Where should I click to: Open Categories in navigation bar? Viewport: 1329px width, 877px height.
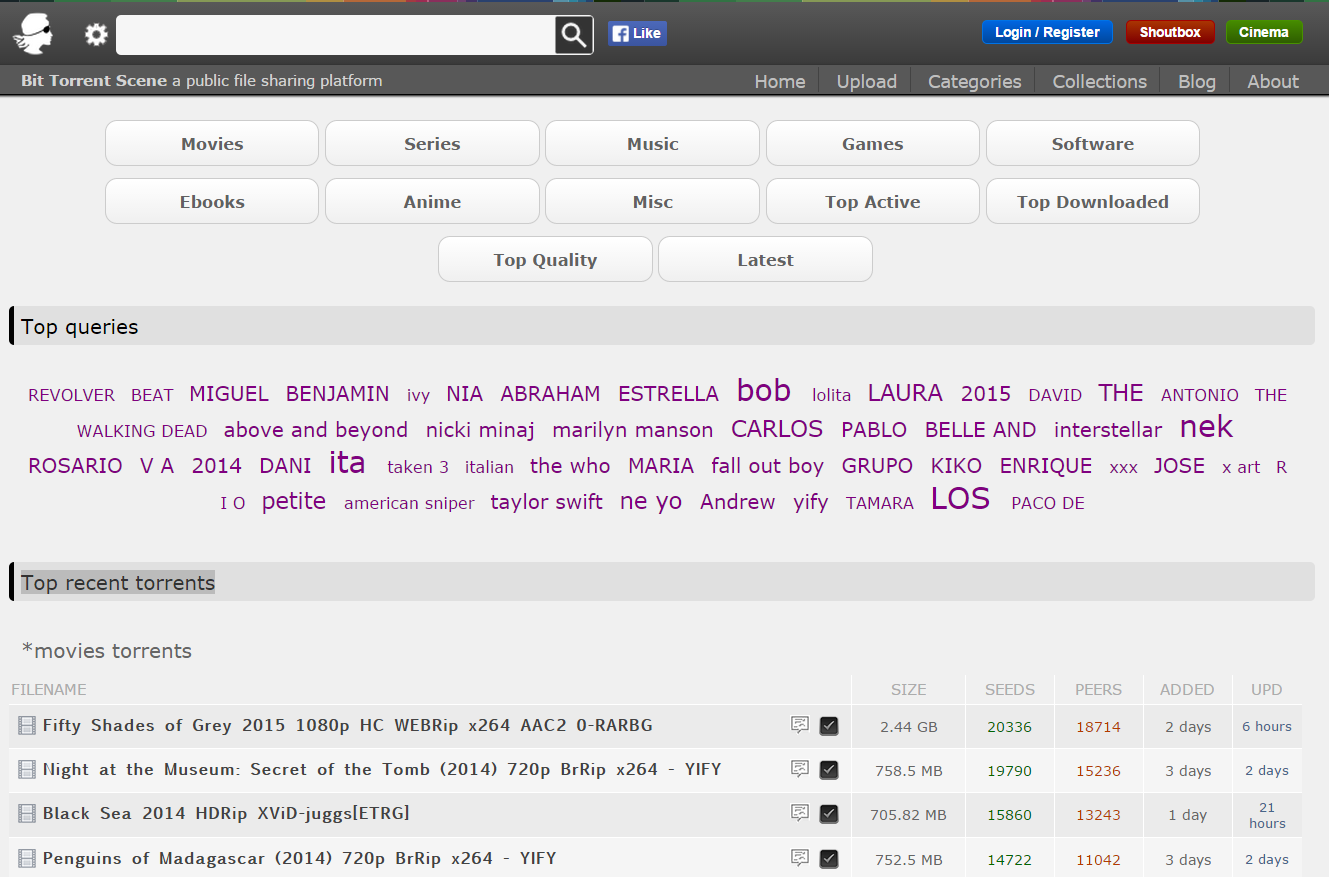[975, 82]
